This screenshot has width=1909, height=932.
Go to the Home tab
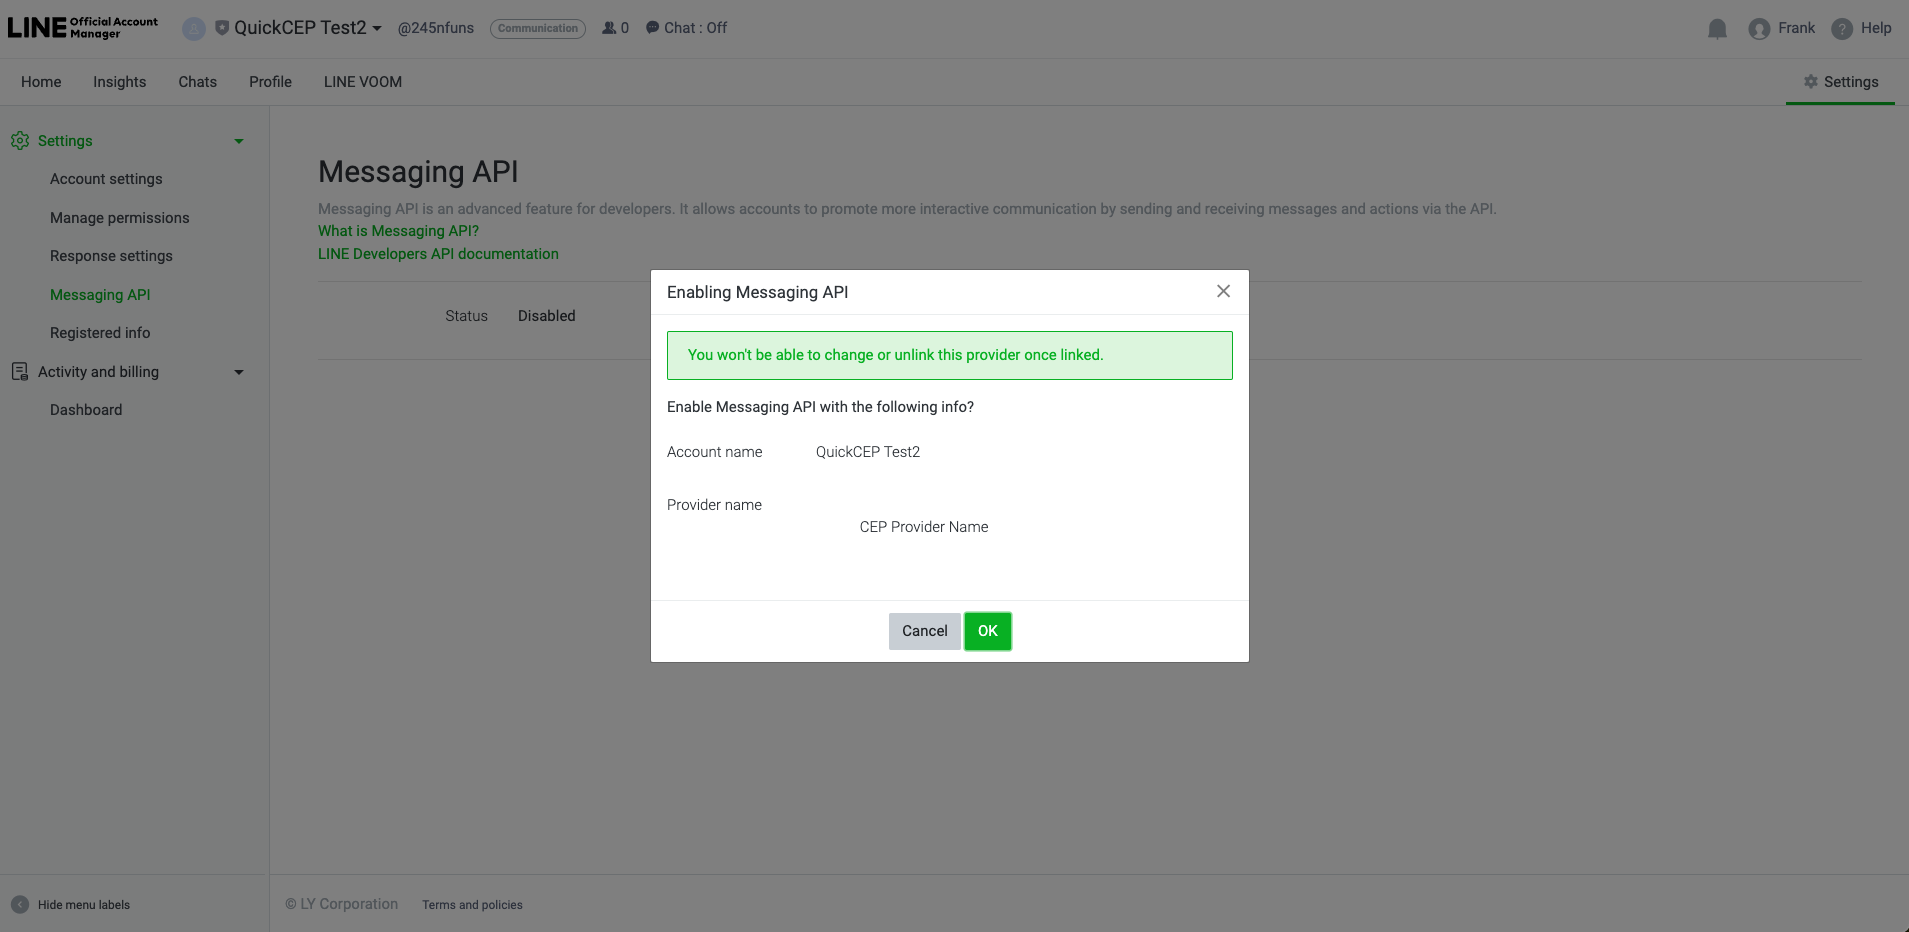(41, 82)
